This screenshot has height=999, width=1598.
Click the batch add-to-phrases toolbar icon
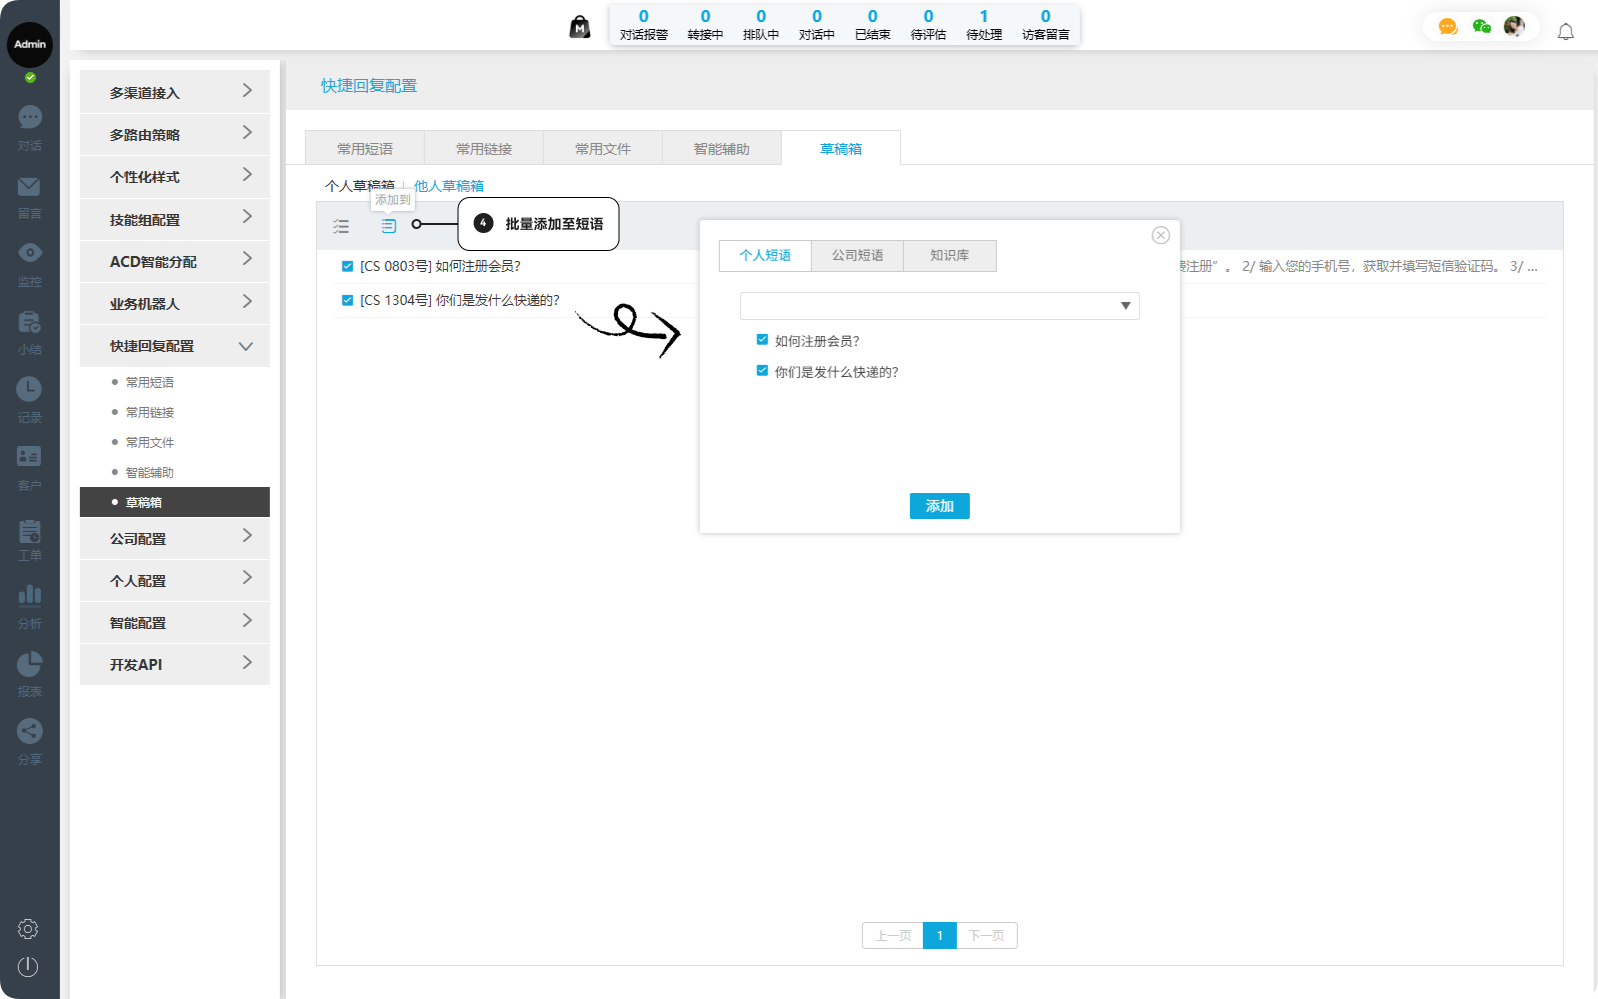coord(389,226)
